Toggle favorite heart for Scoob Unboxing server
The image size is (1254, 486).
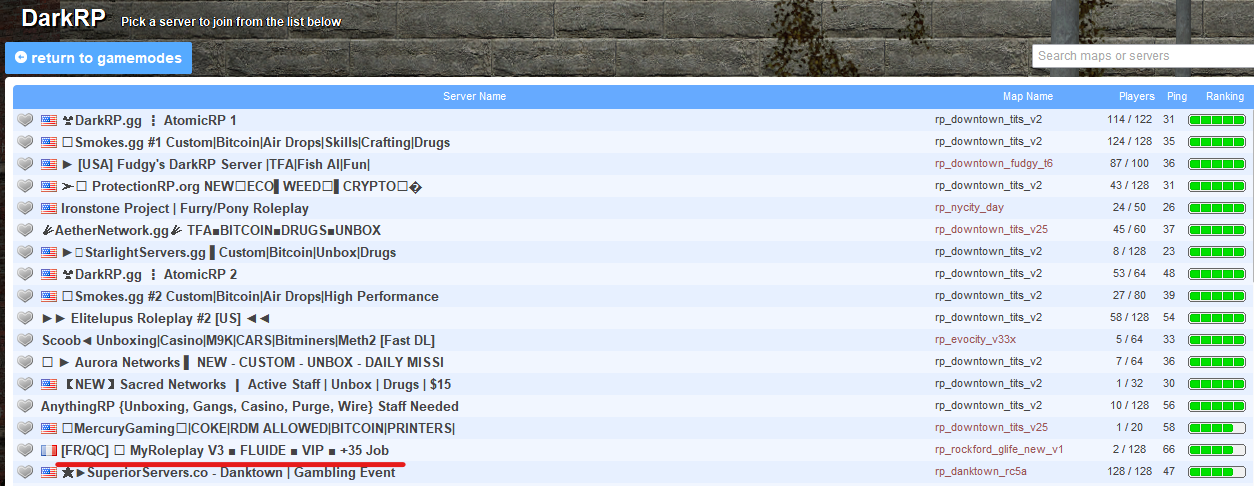26,340
